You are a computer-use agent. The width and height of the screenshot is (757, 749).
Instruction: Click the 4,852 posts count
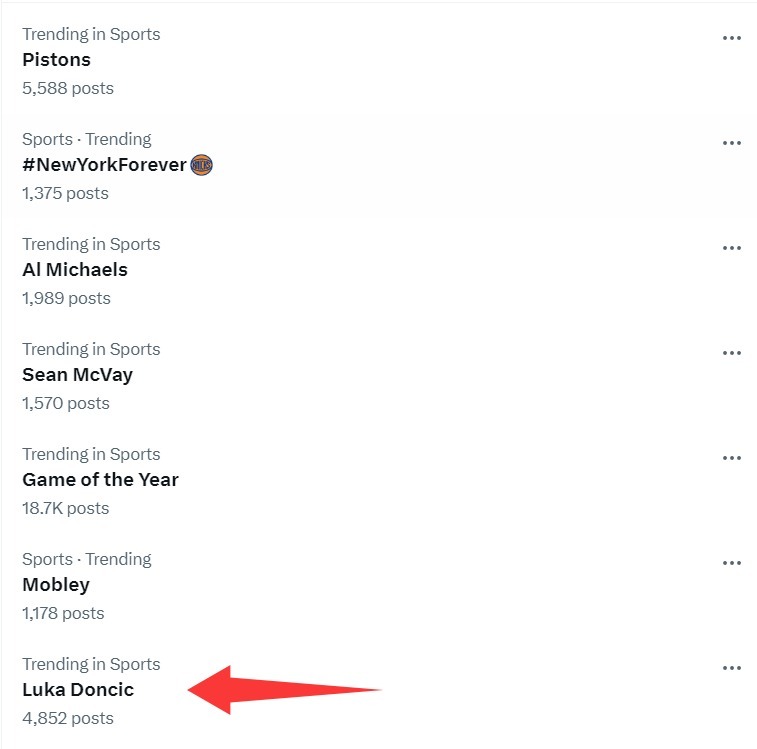[x=68, y=718]
